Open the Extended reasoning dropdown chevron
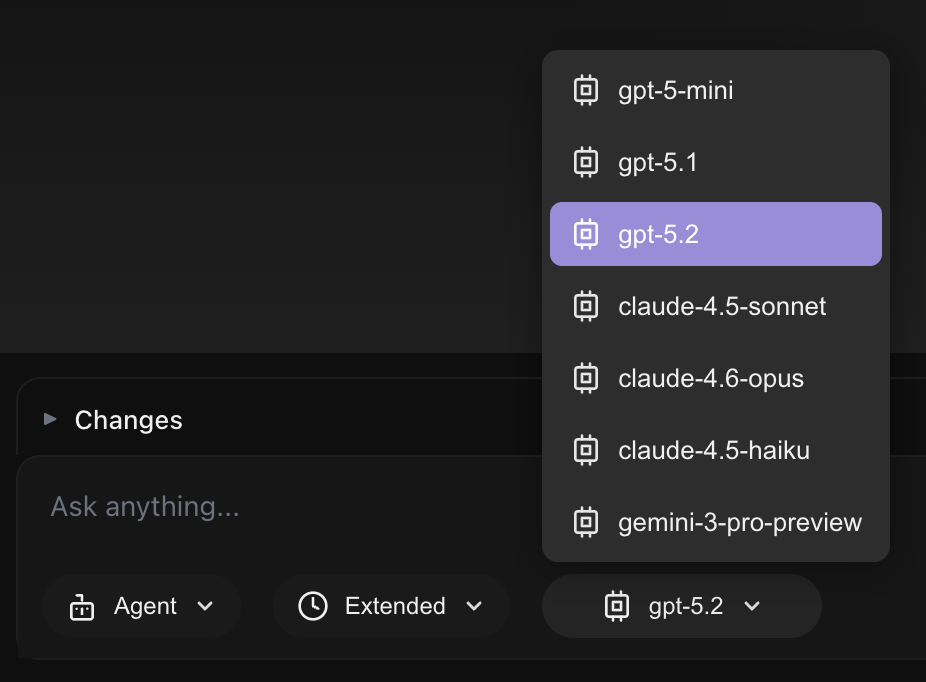The image size is (926, 682). pyautogui.click(x=476, y=606)
